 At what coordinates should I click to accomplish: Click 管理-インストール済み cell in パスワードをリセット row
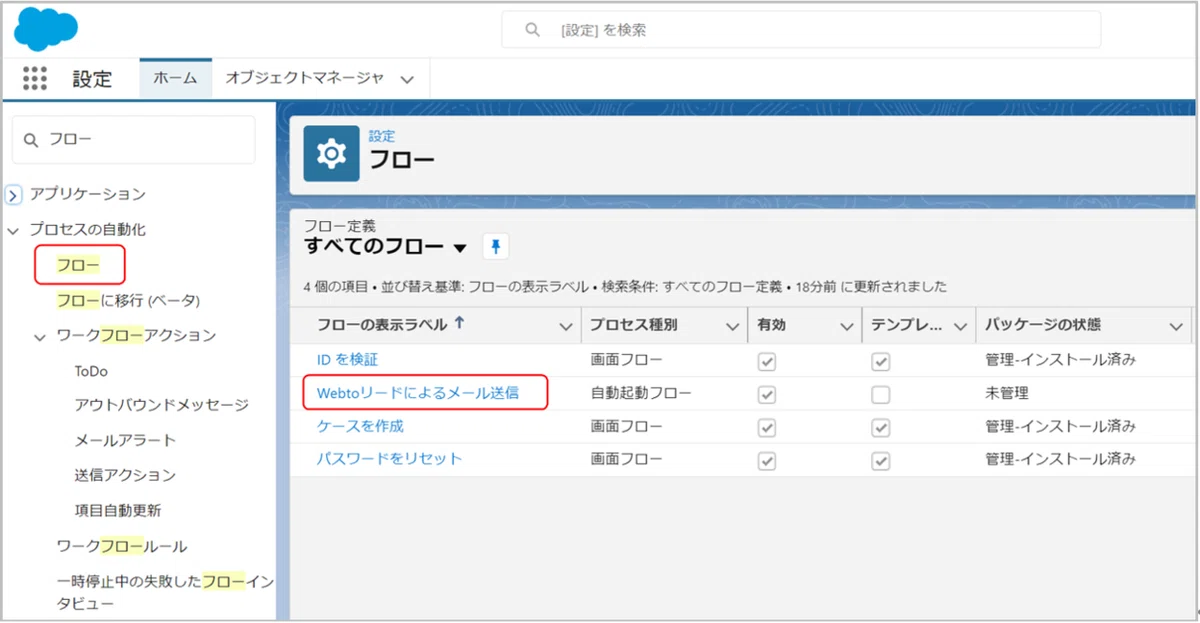click(1060, 460)
